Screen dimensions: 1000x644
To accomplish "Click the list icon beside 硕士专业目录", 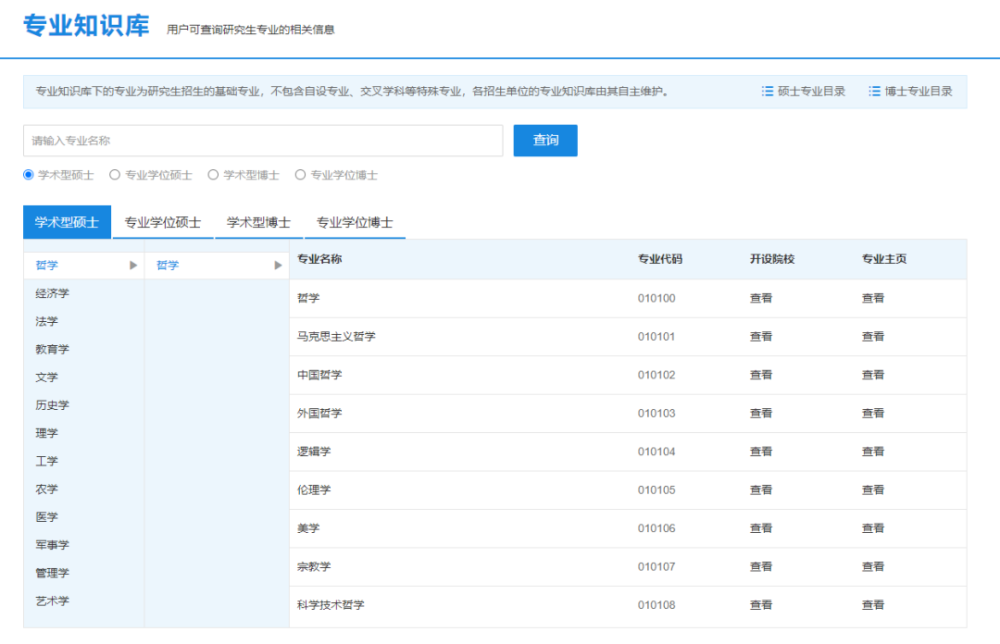I will (x=767, y=91).
